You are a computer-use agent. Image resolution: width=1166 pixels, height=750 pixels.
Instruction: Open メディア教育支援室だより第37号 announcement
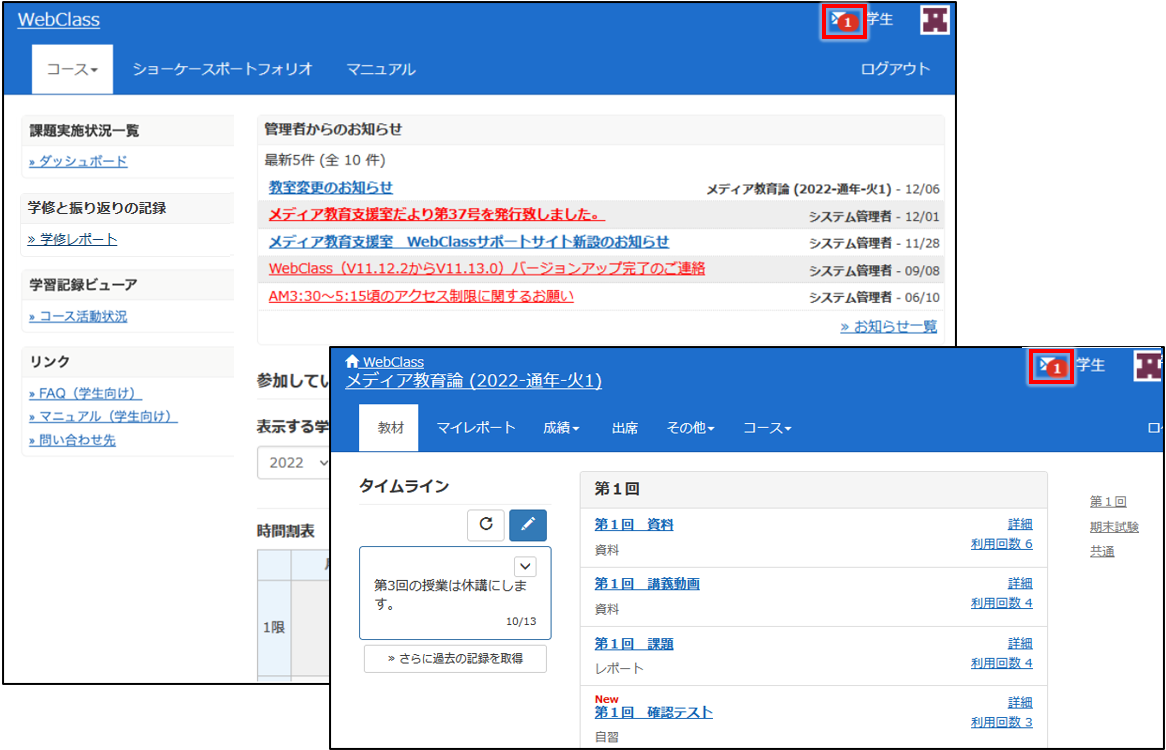pos(437,214)
